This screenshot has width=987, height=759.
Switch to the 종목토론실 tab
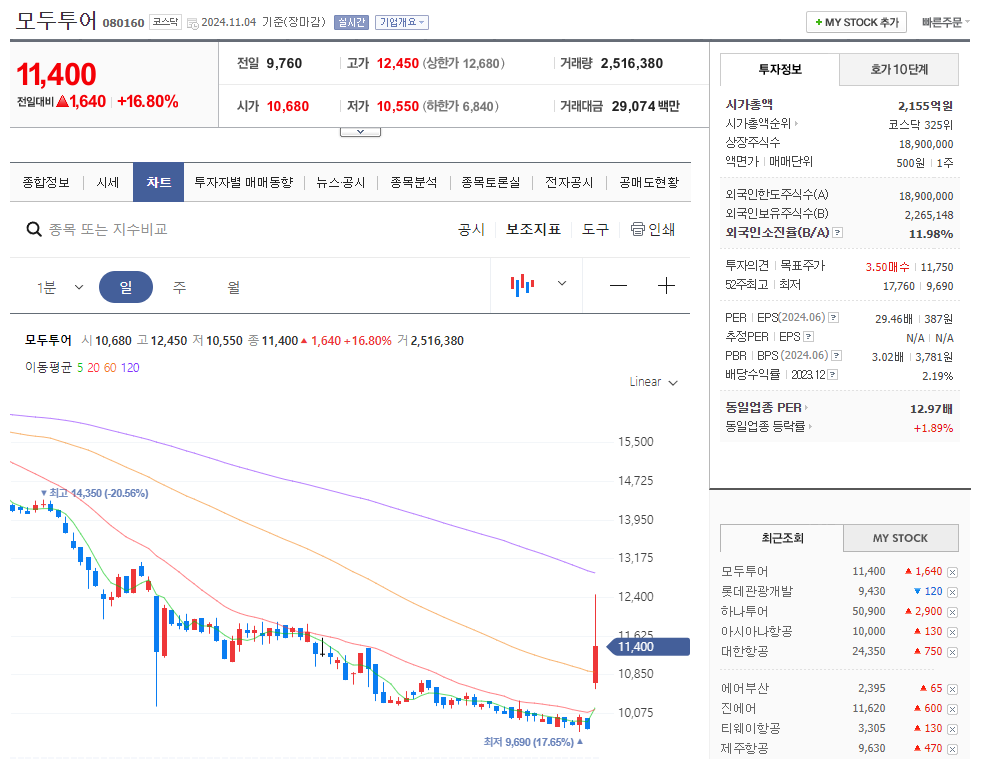[x=491, y=183]
